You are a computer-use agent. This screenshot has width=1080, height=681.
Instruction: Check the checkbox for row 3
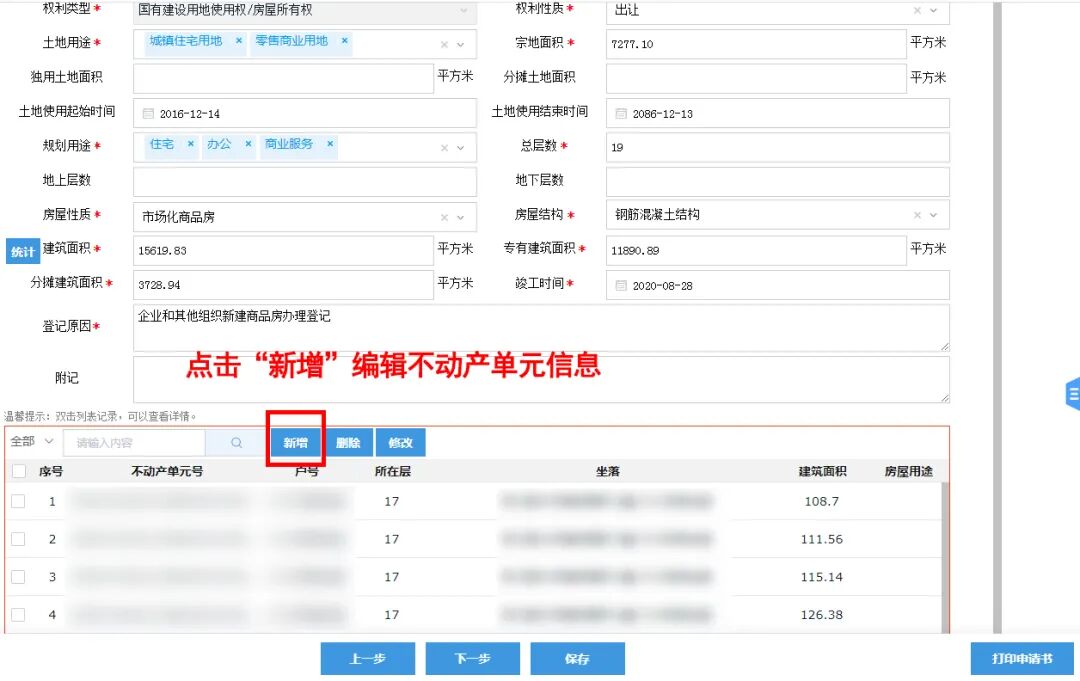tap(17, 577)
